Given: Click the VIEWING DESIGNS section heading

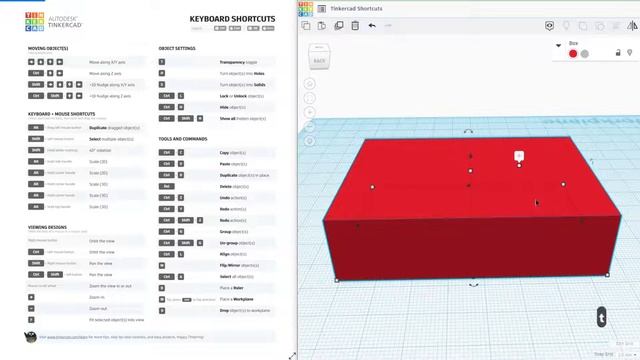Looking at the screenshot, I should [47, 227].
